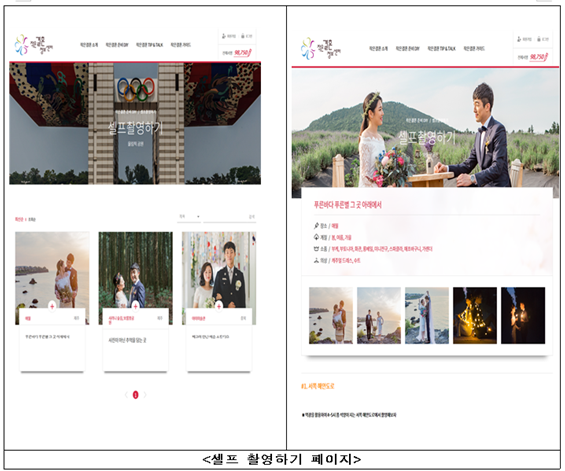The width and height of the screenshot is (565, 471).
Task: Go to the next page with the right pagination arrow
Action: pyautogui.click(x=145, y=395)
